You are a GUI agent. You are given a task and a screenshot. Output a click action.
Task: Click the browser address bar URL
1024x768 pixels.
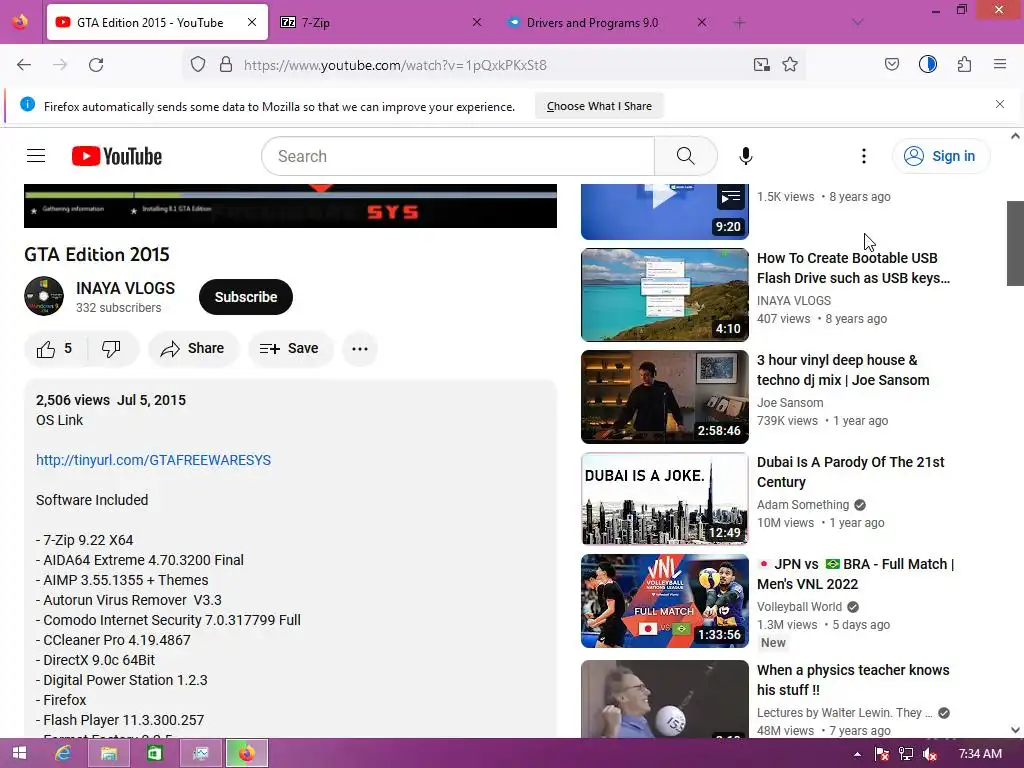(395, 65)
